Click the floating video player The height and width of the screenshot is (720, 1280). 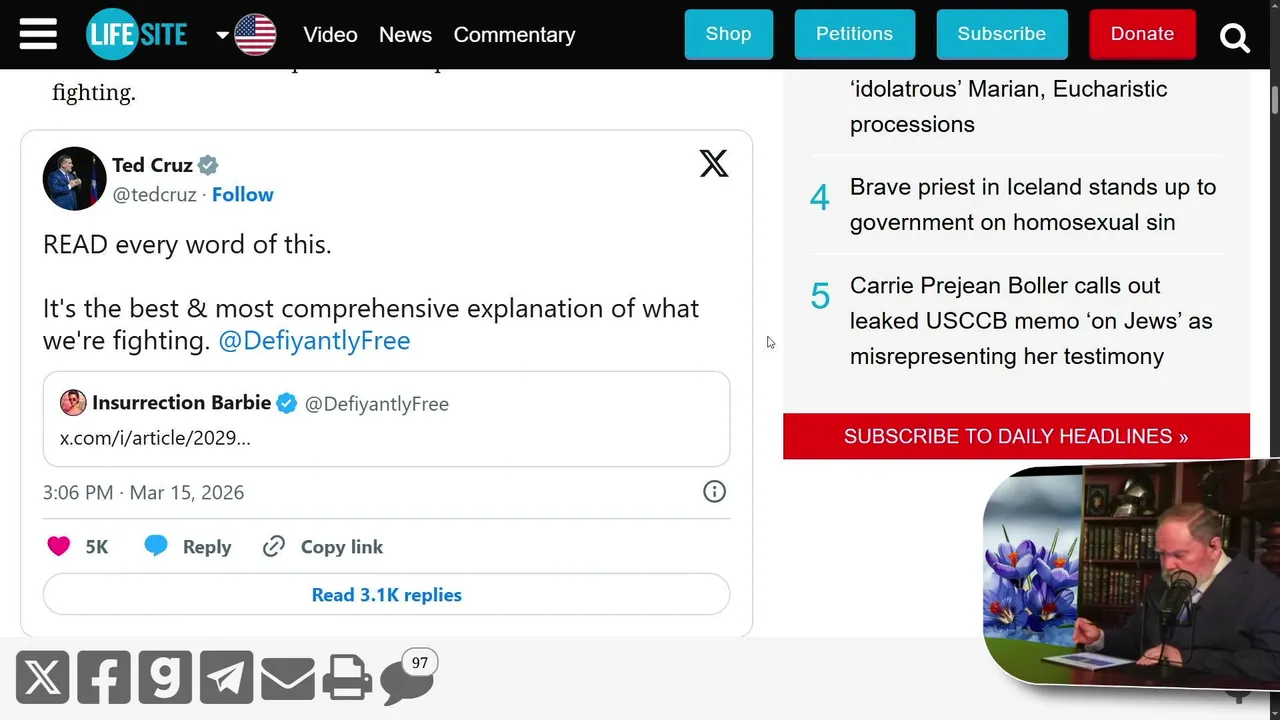pos(1131,573)
